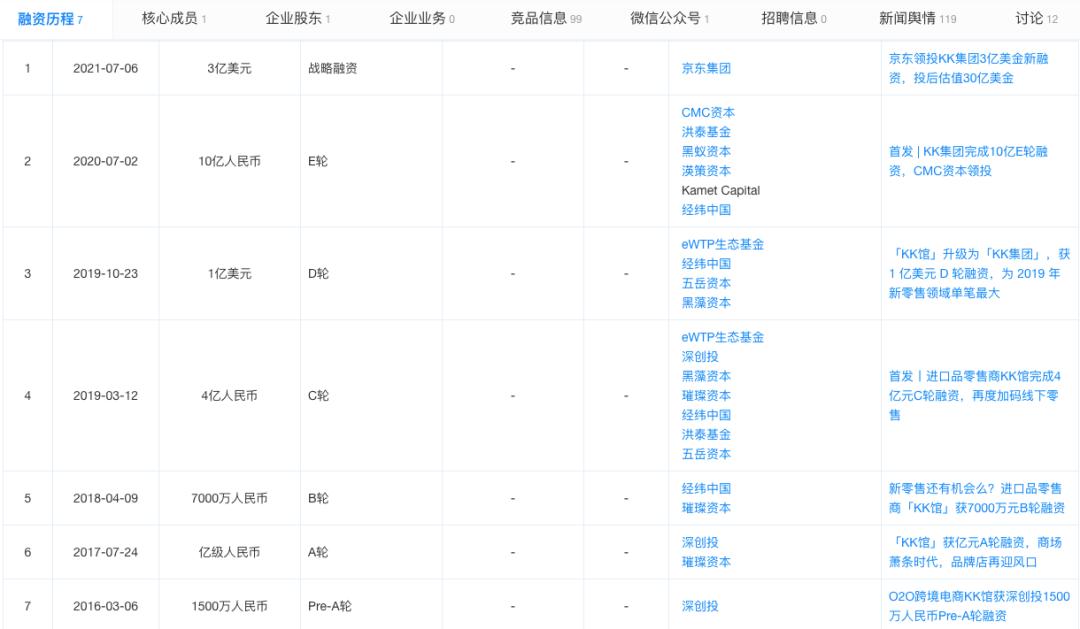
Task: Select the amount 3亿美元
Action: coord(229,68)
